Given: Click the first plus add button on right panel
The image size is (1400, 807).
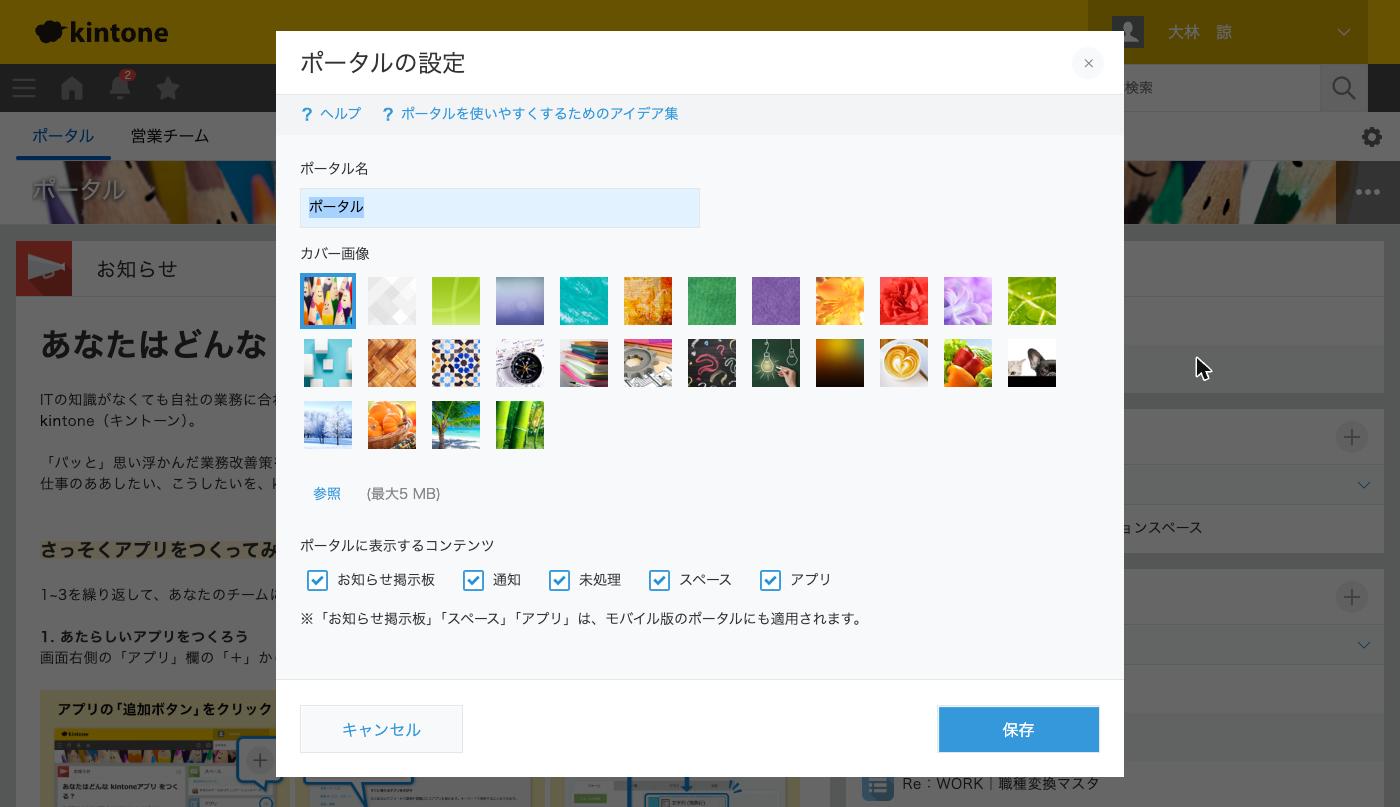Looking at the screenshot, I should coord(1352,437).
